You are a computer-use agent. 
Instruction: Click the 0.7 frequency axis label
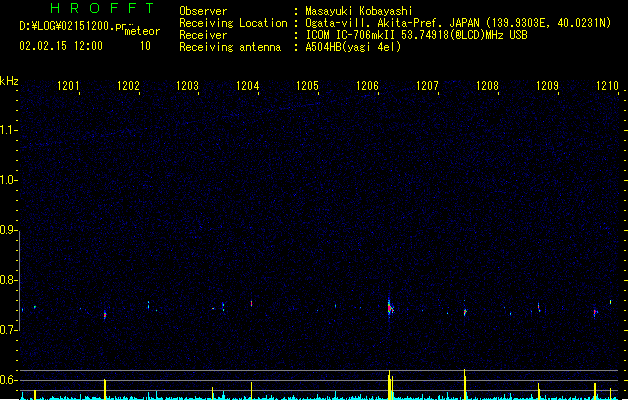tap(8, 330)
